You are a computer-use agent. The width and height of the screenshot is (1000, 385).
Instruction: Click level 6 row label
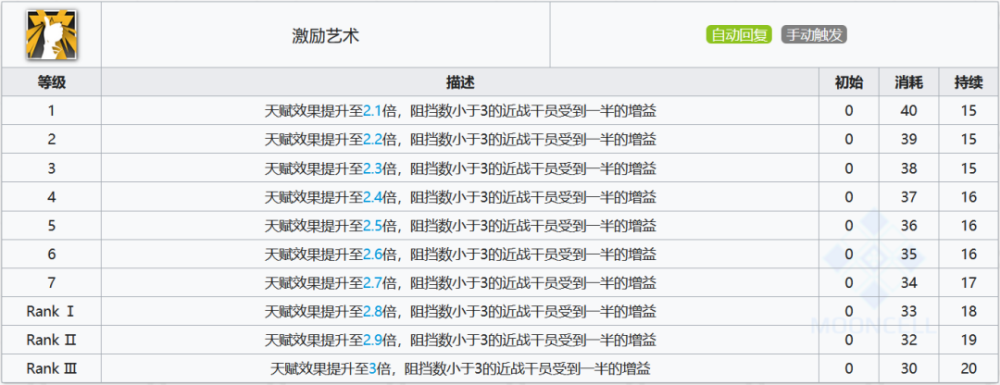51,254
